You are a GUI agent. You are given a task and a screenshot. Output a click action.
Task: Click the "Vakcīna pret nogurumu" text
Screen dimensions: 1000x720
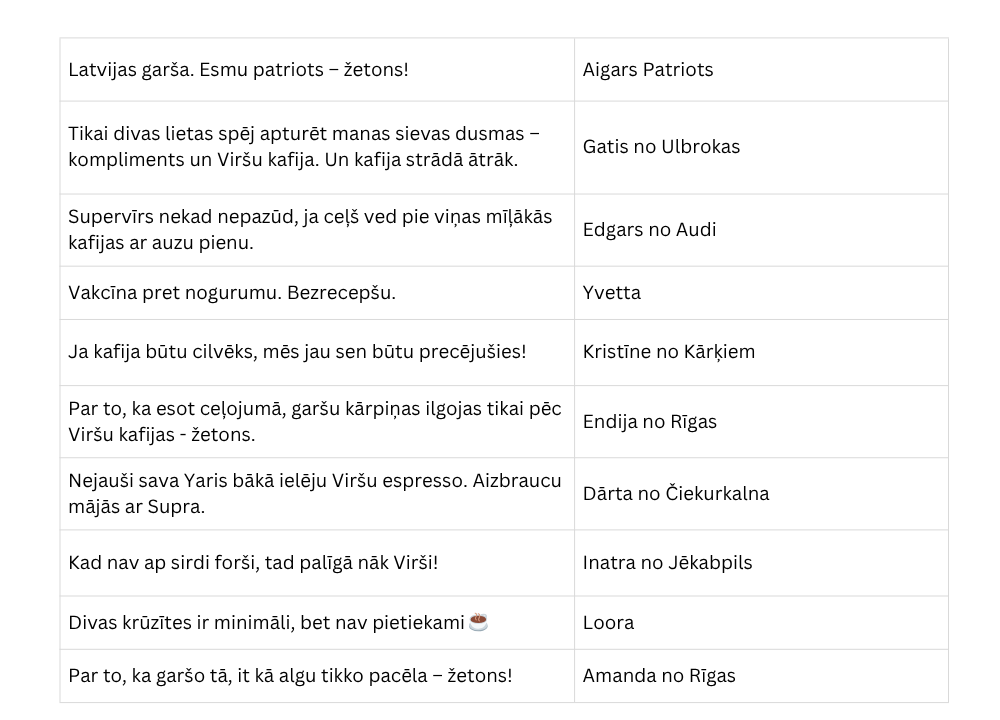click(232, 293)
